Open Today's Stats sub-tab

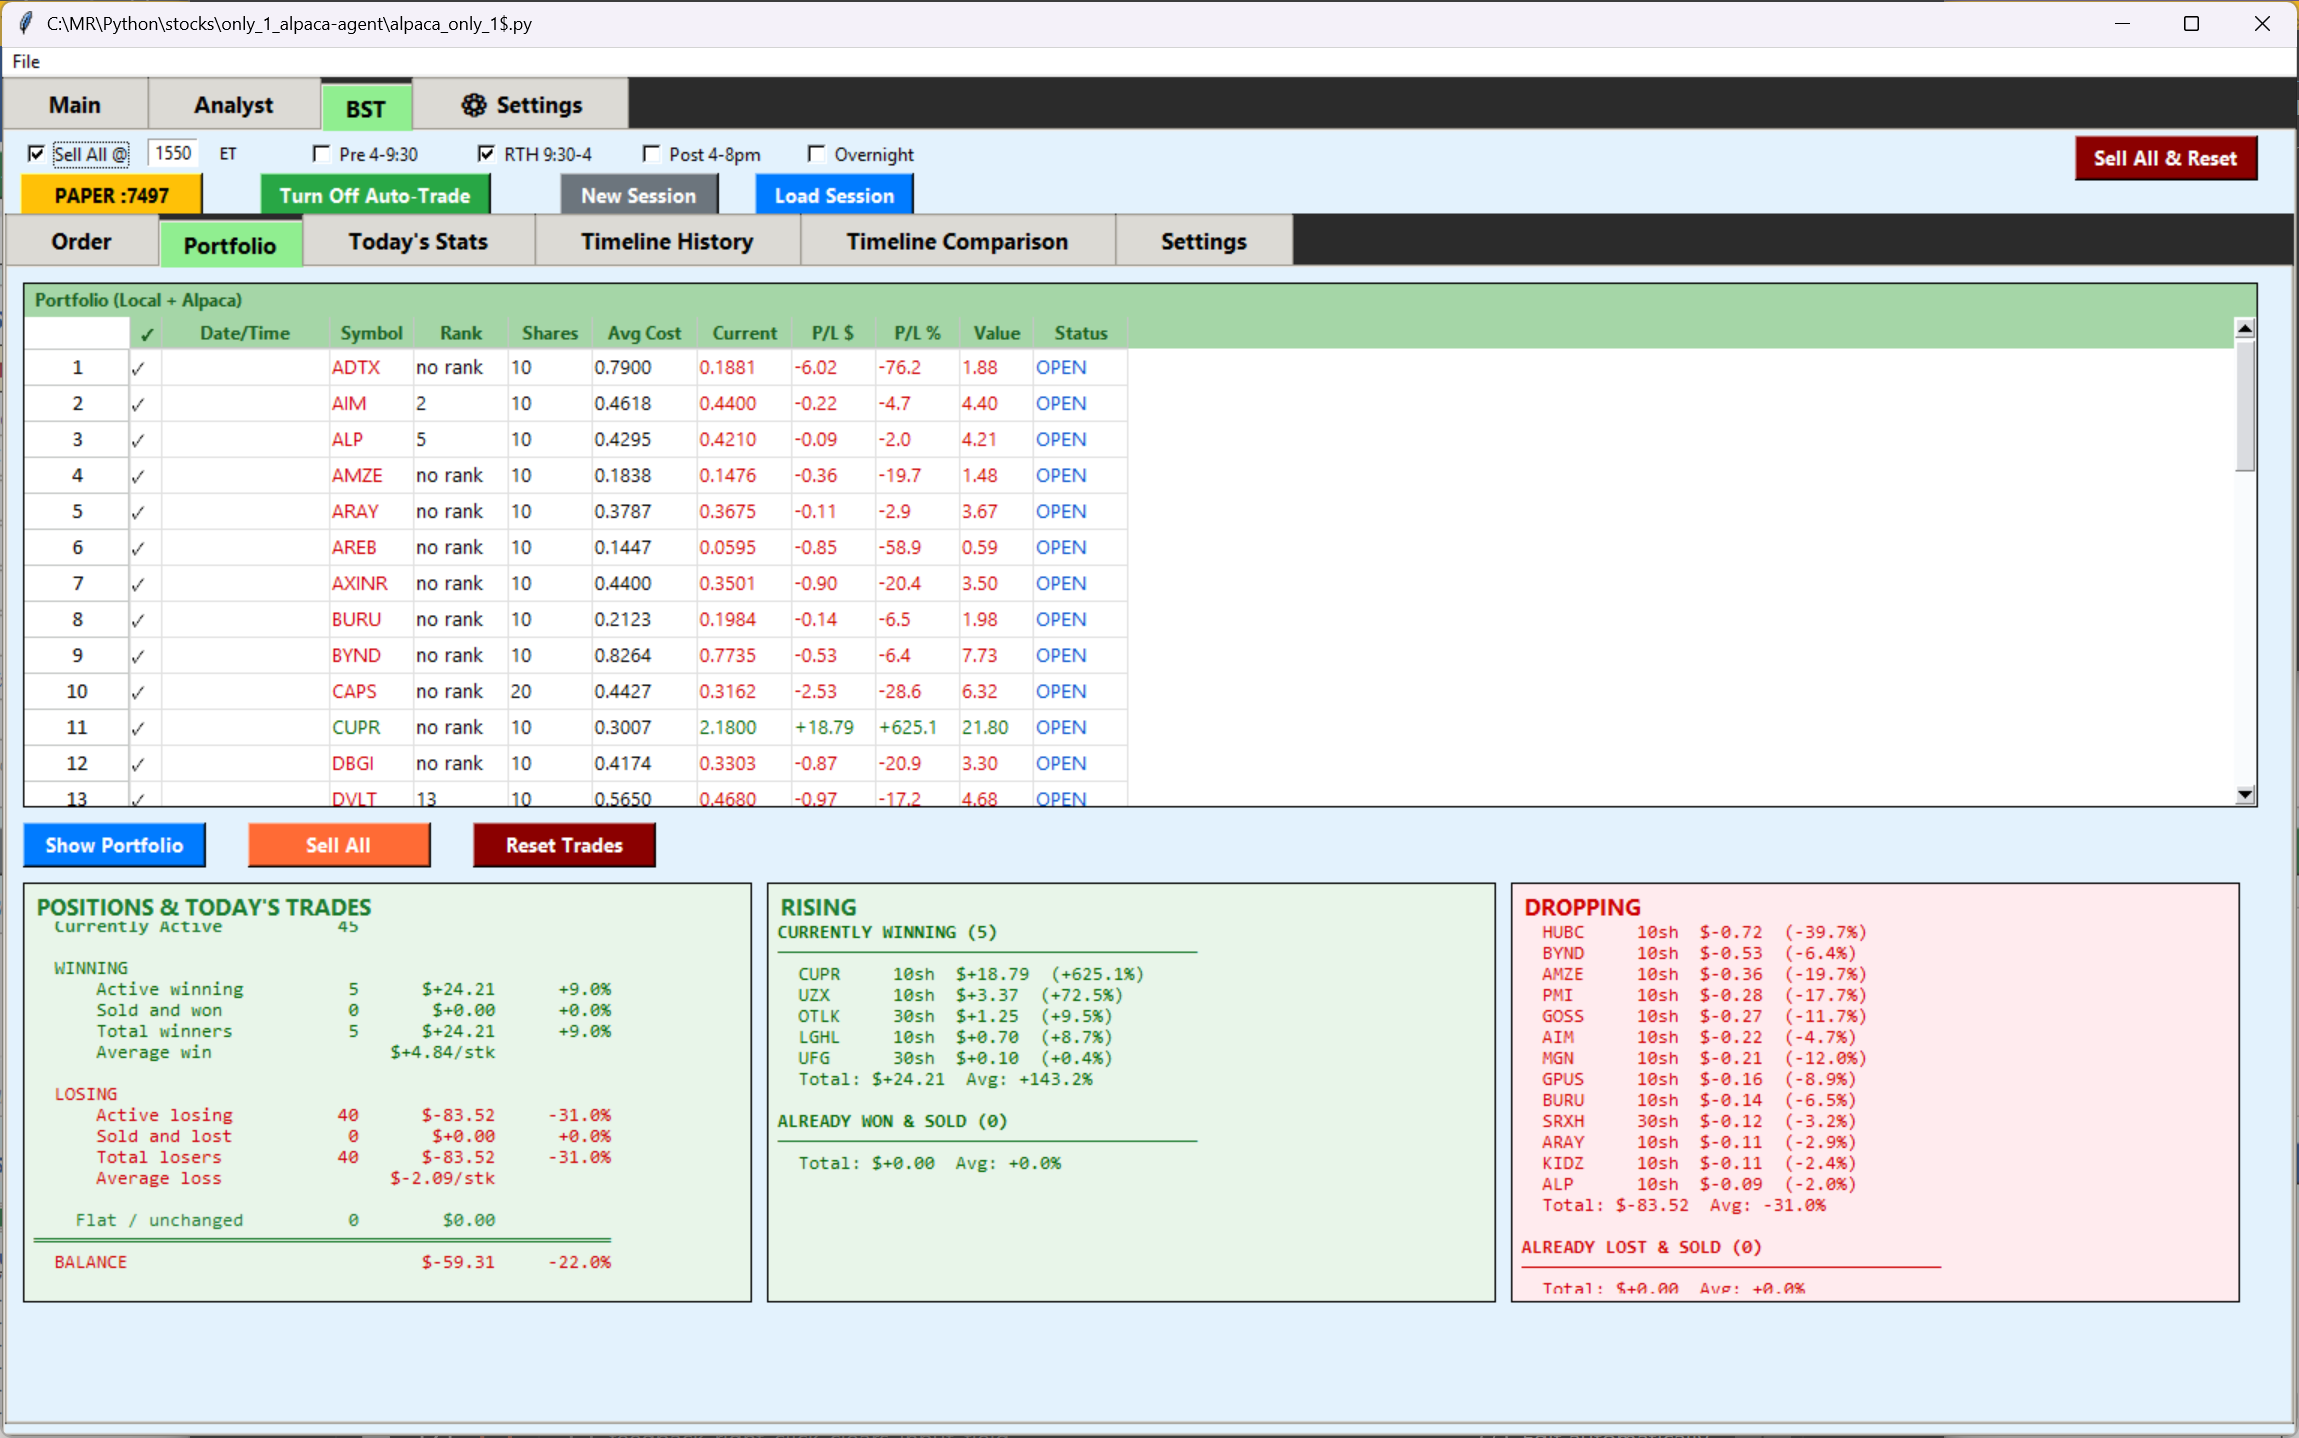418,241
